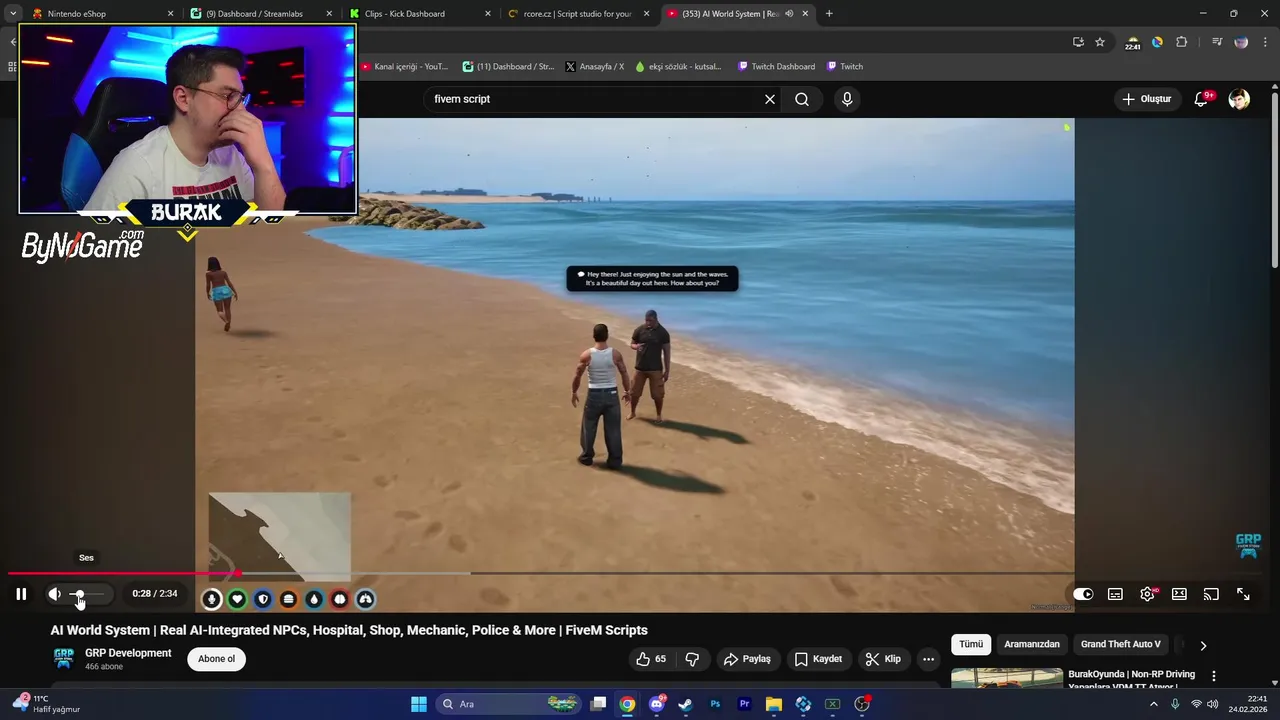Screen dimensions: 1280x720
Task: Open the Windows Start menu
Action: click(419, 704)
